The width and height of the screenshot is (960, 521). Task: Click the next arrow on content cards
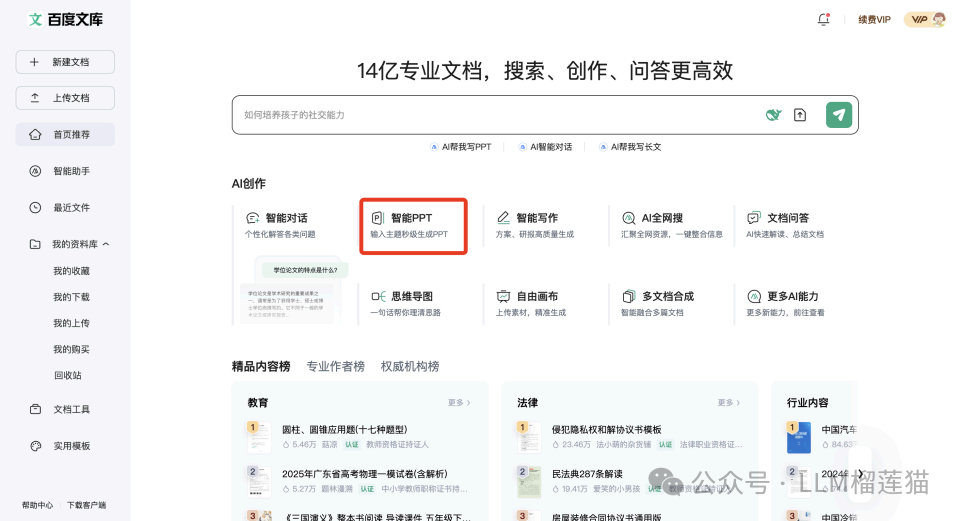point(861,474)
